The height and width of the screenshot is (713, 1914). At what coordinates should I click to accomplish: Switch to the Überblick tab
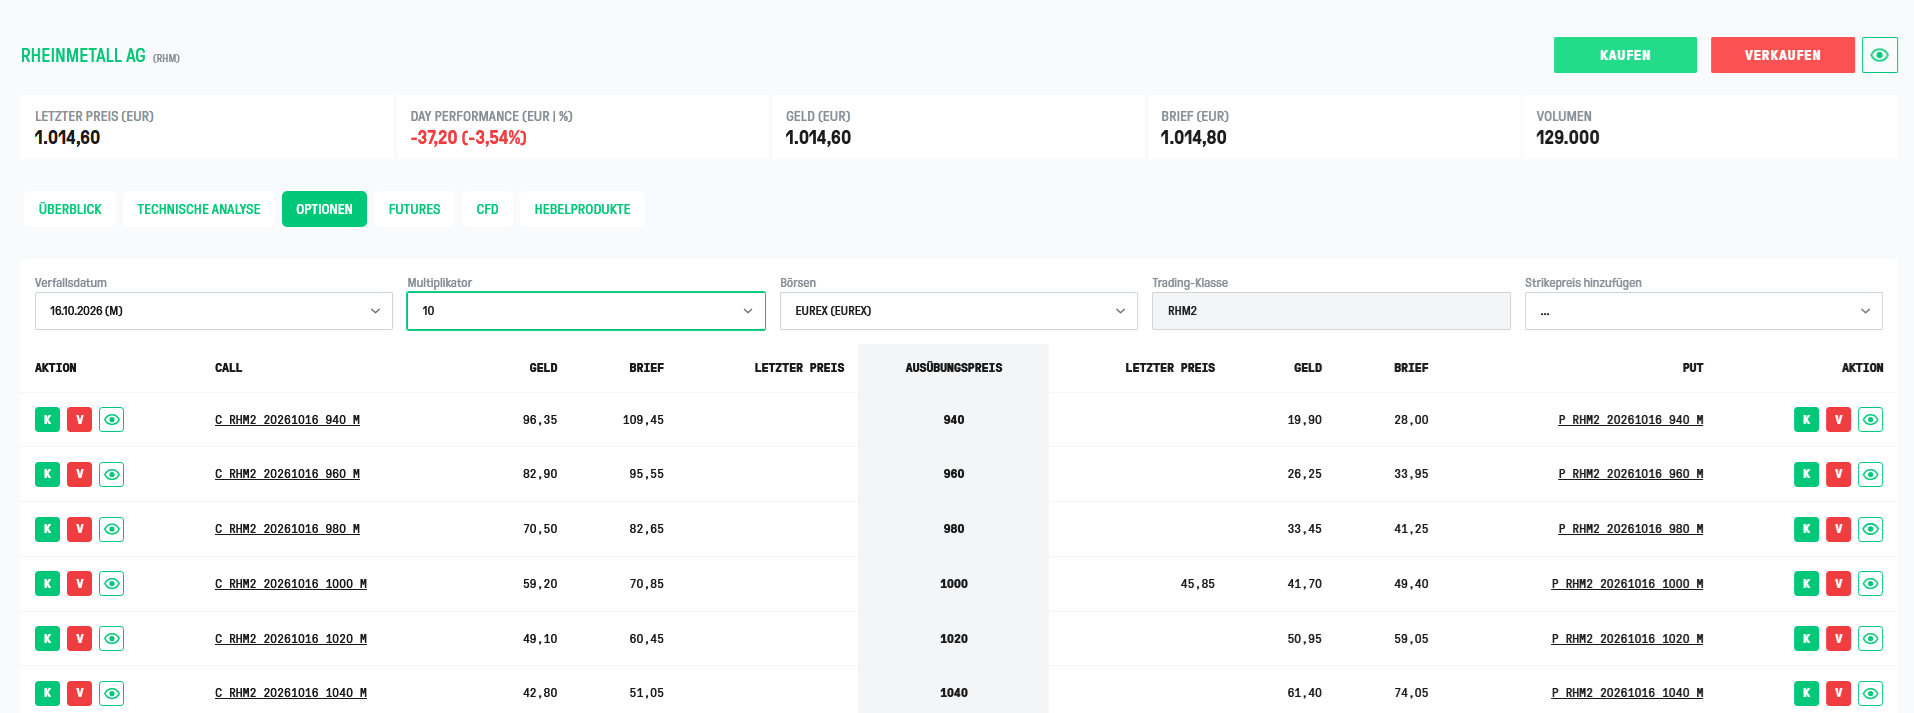coord(70,209)
